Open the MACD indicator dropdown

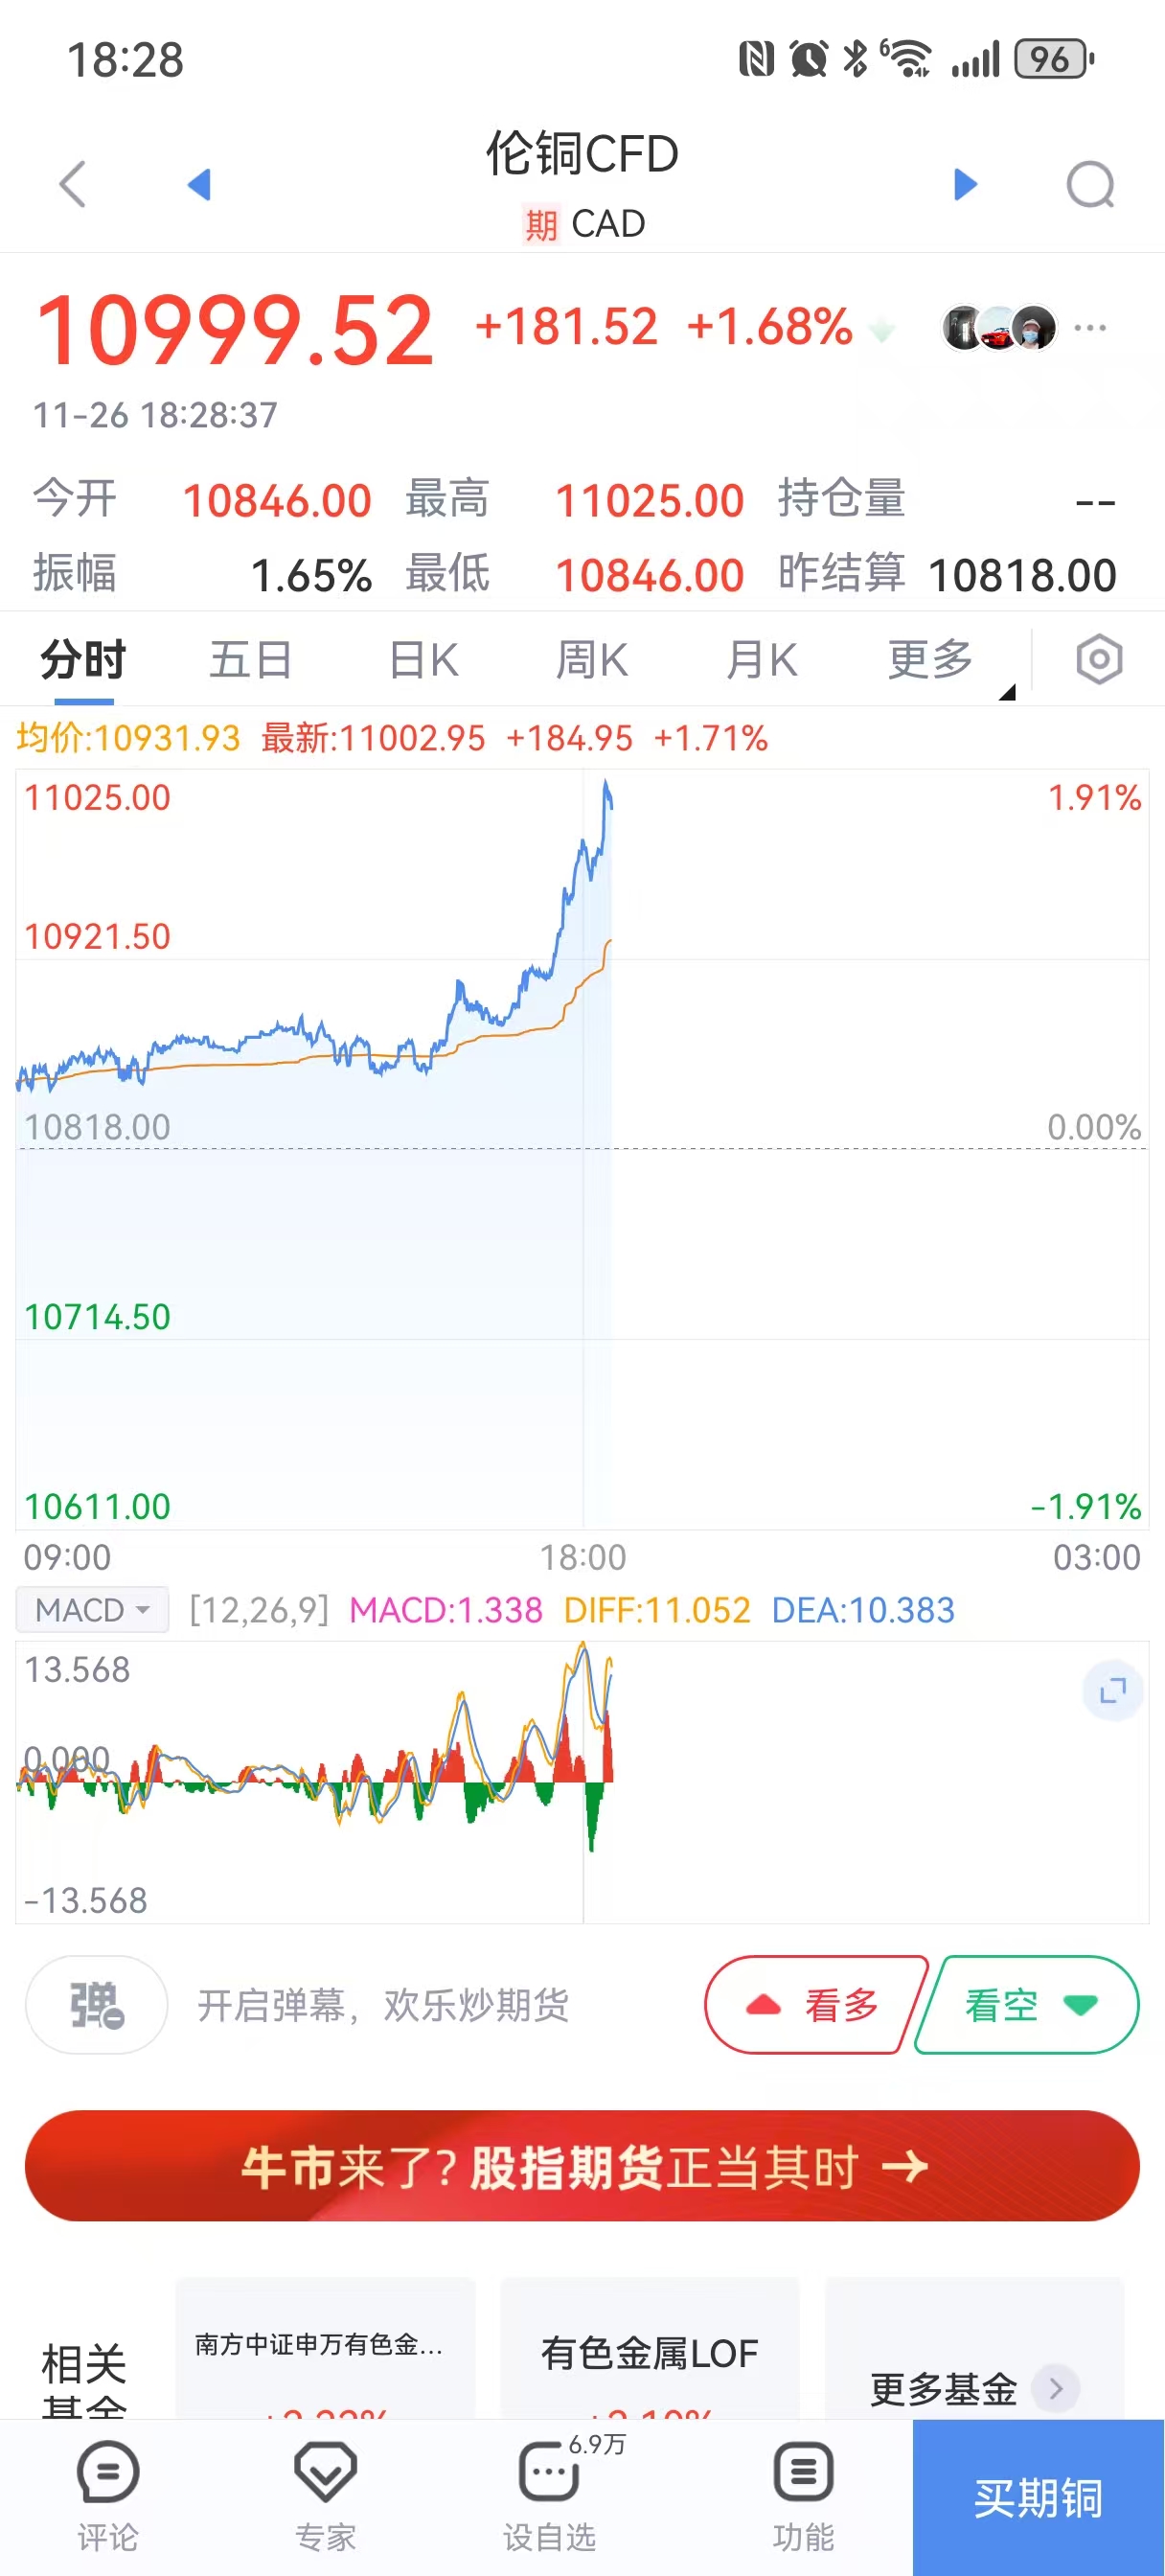(92, 1610)
